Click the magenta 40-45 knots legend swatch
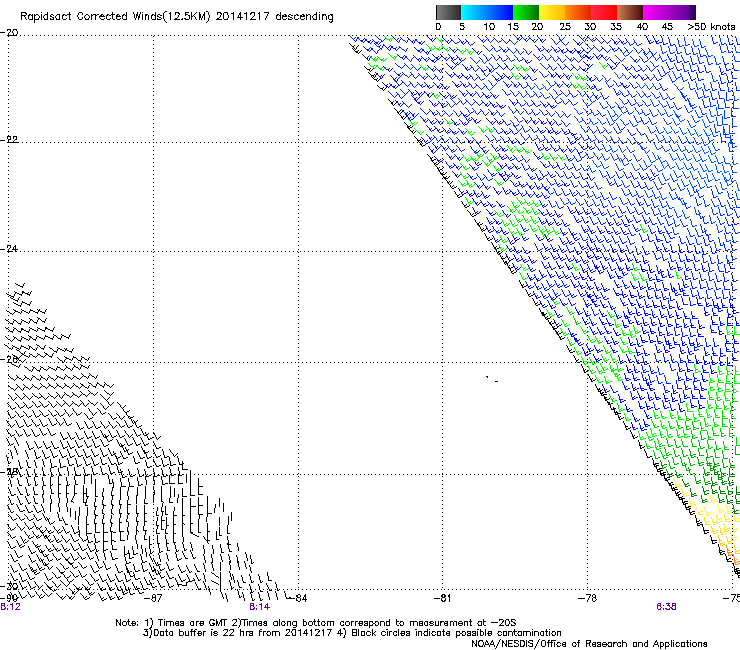The height and width of the screenshot is (650, 740). [656, 12]
